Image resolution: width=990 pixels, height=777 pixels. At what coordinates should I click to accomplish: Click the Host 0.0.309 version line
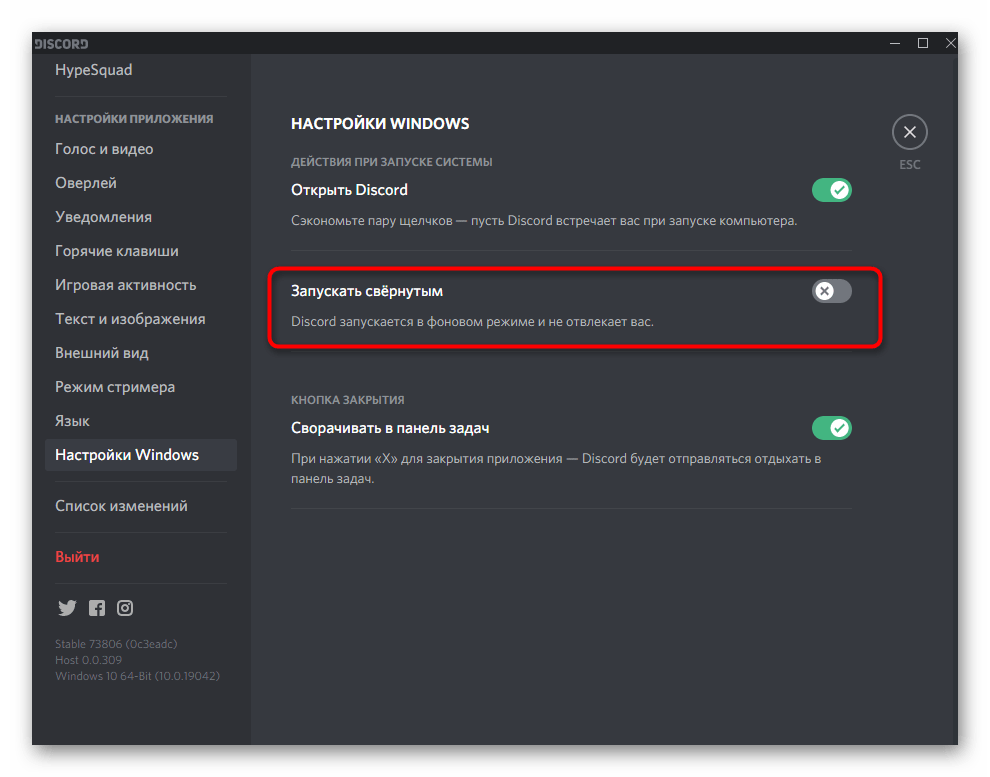88,660
